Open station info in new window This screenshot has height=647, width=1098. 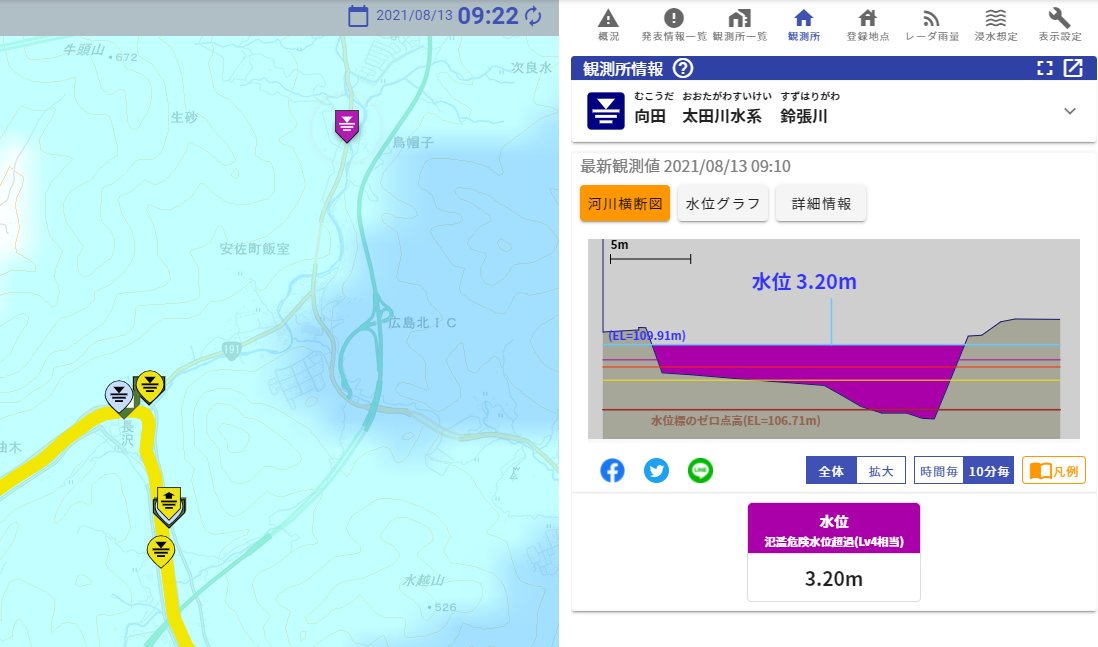(1073, 68)
